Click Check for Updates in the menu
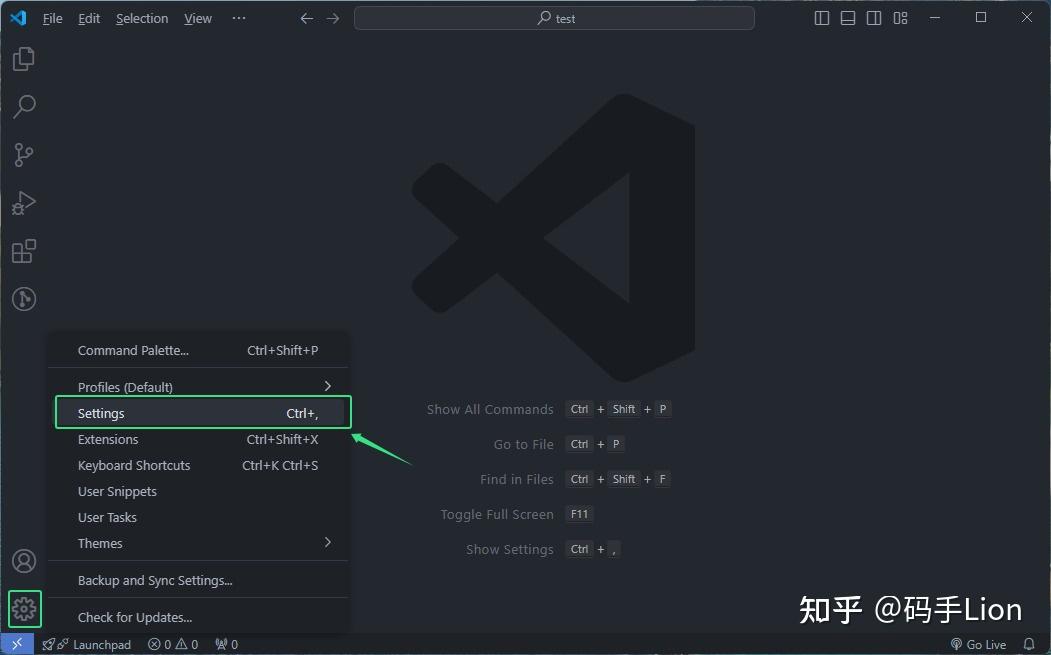 click(x=131, y=617)
